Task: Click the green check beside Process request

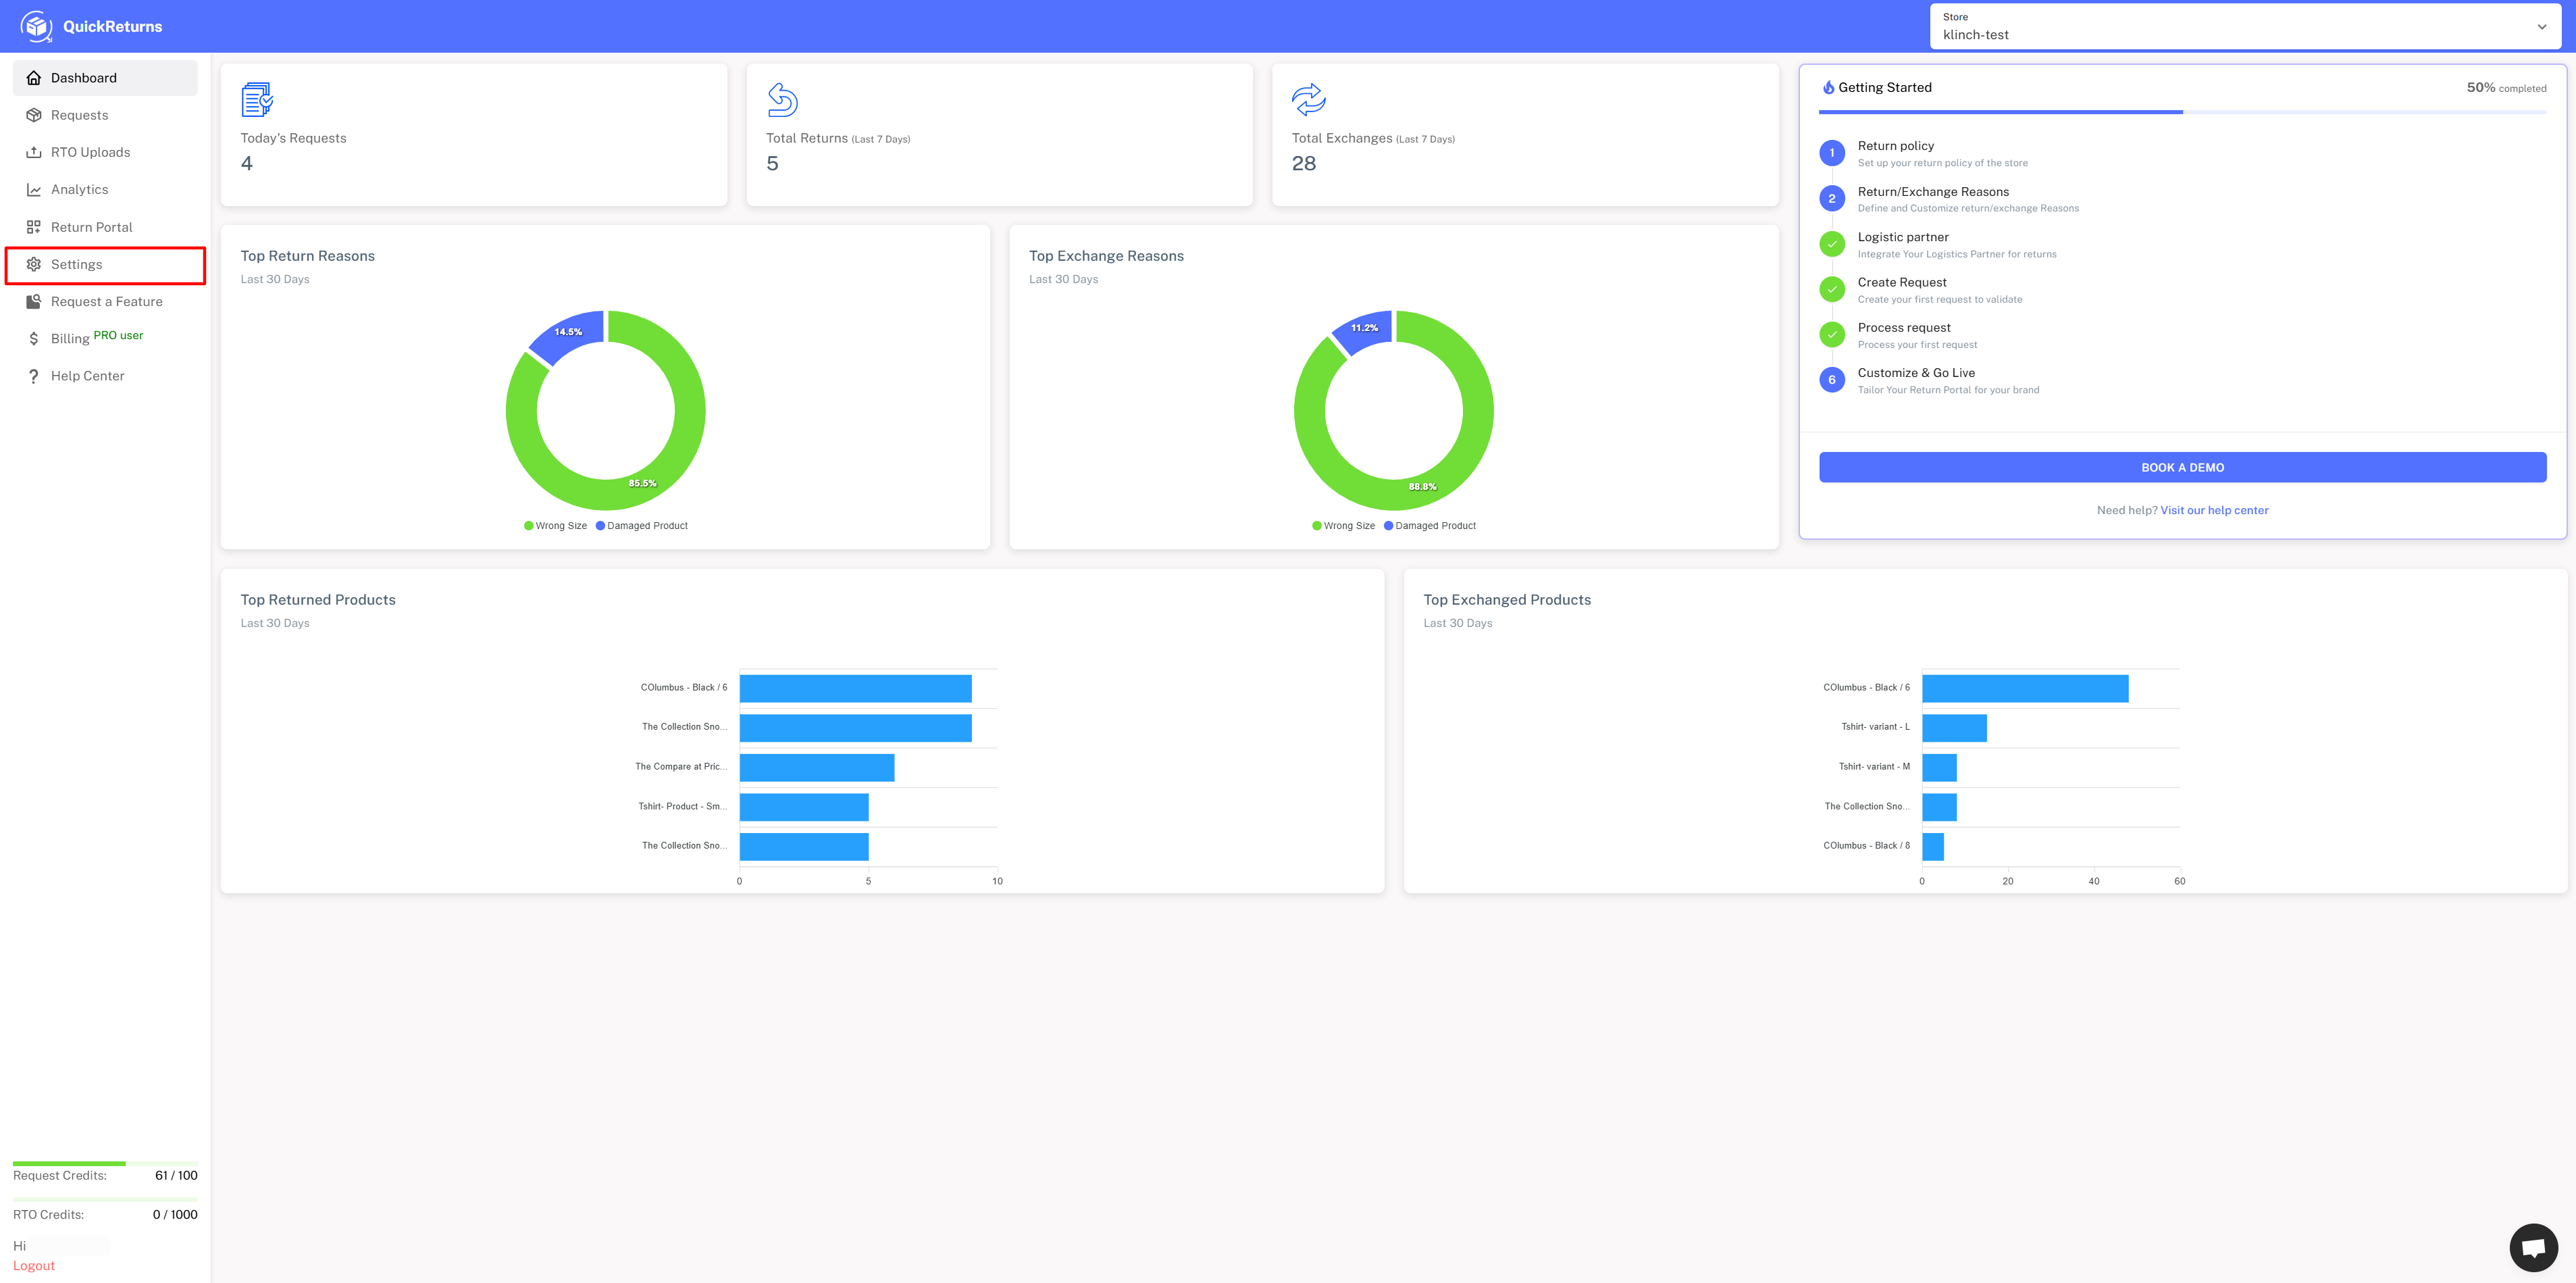Action: tap(1832, 335)
